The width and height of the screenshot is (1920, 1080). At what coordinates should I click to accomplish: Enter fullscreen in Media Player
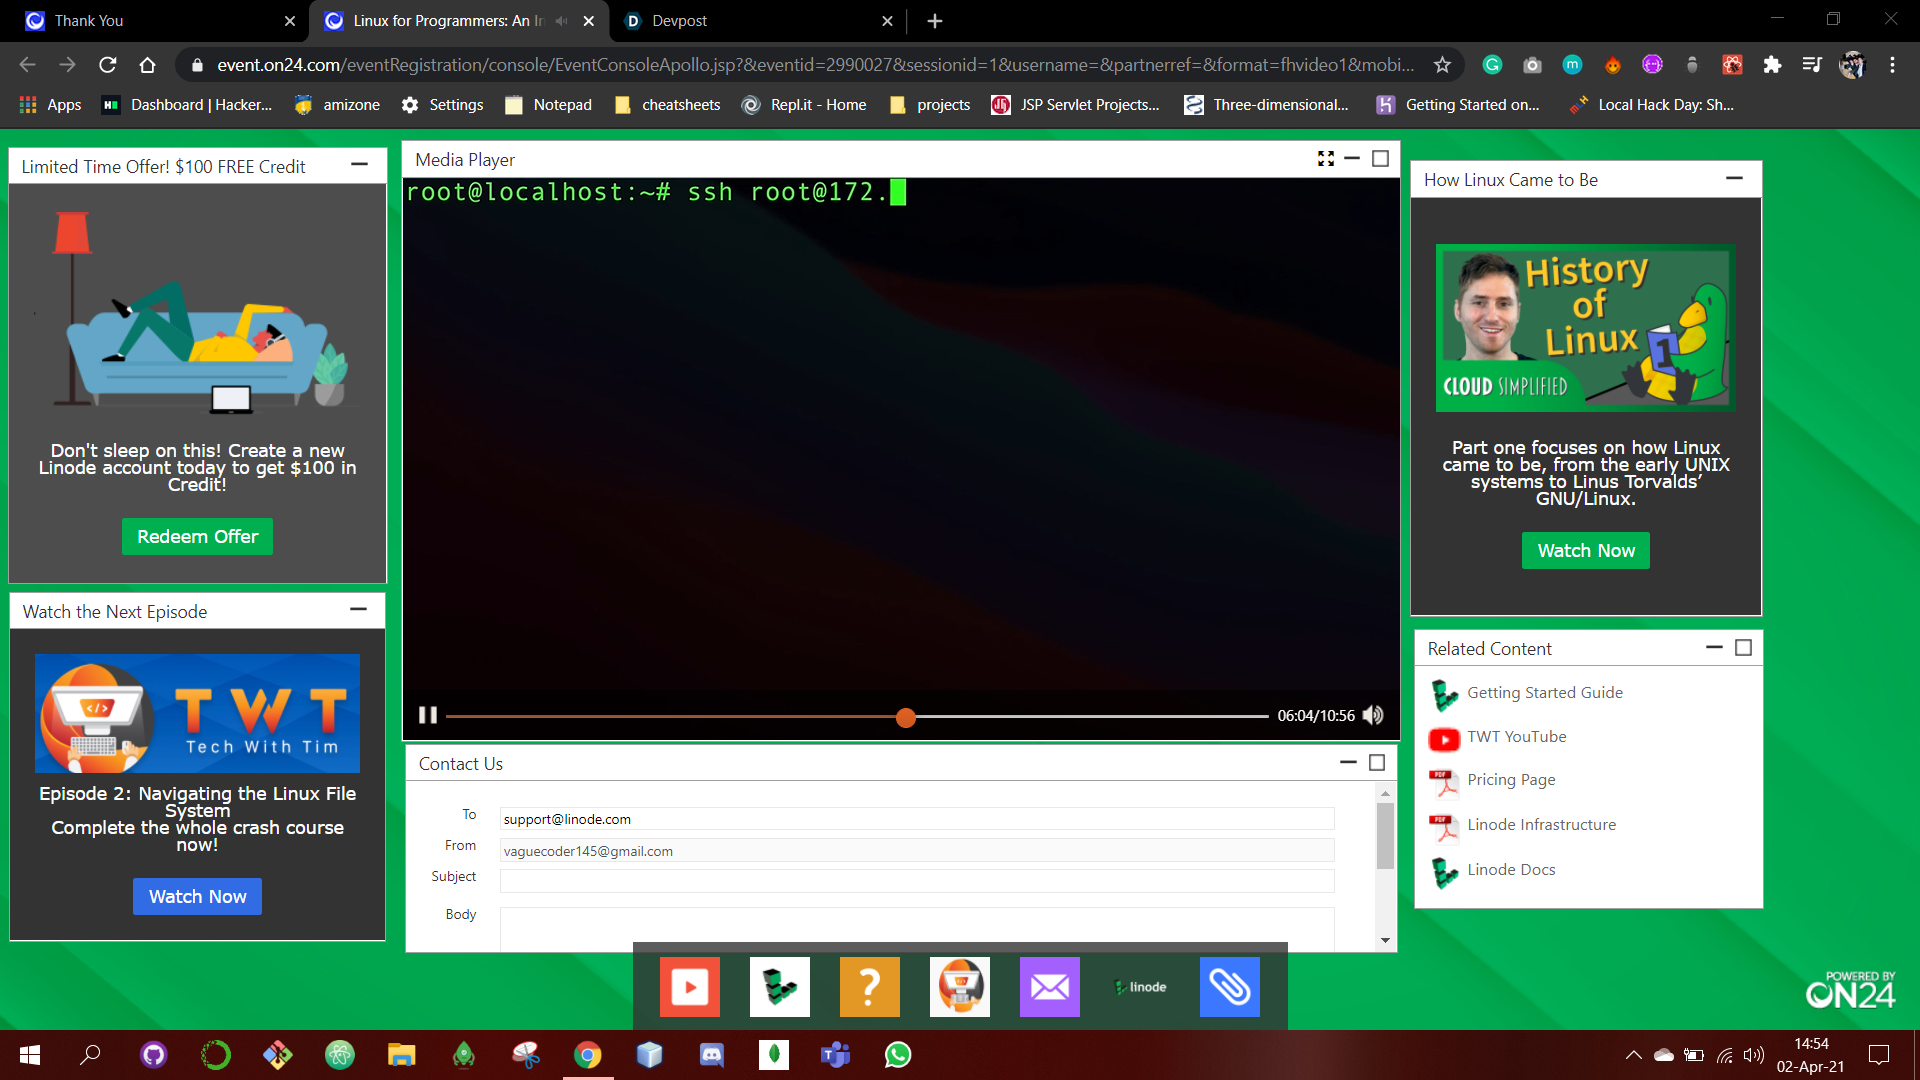click(x=1326, y=159)
